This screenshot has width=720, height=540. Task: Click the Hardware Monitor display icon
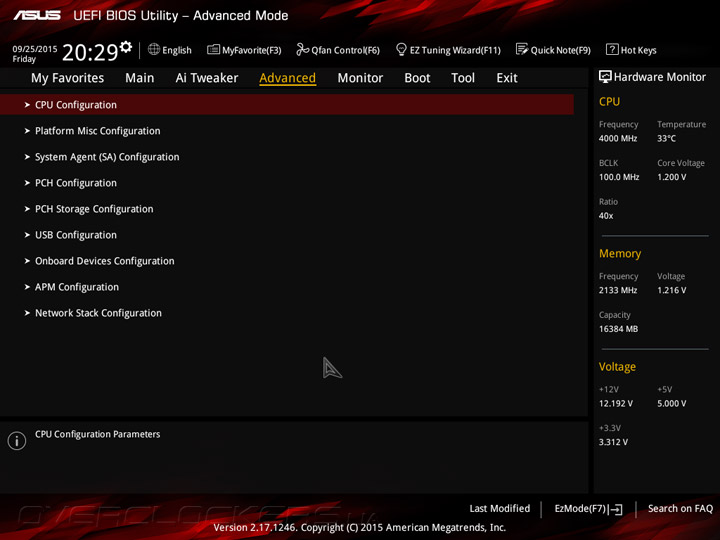pos(605,77)
